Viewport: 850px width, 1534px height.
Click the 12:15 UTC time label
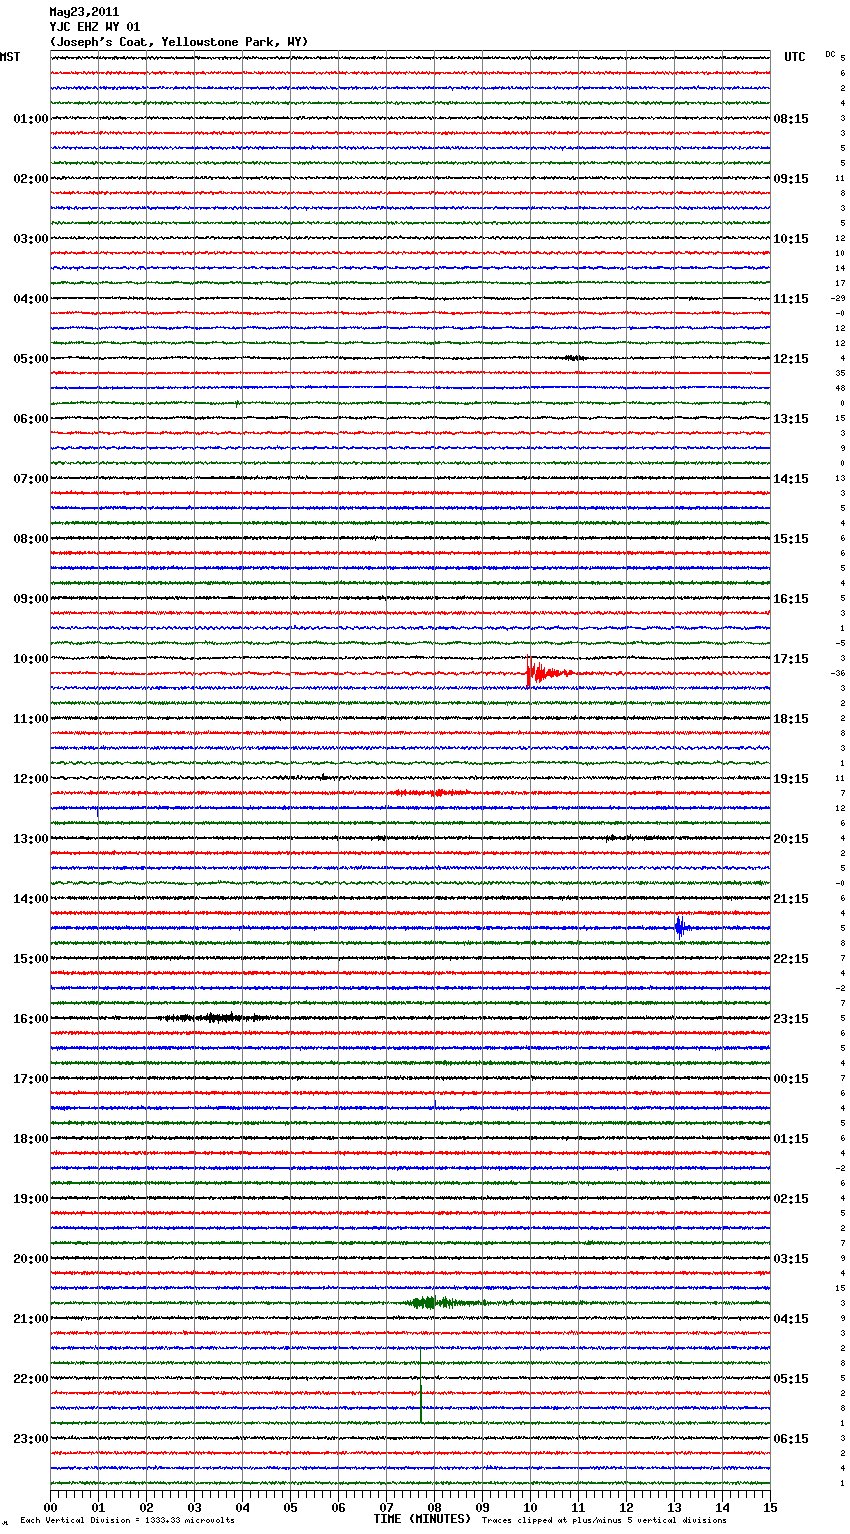[791, 359]
